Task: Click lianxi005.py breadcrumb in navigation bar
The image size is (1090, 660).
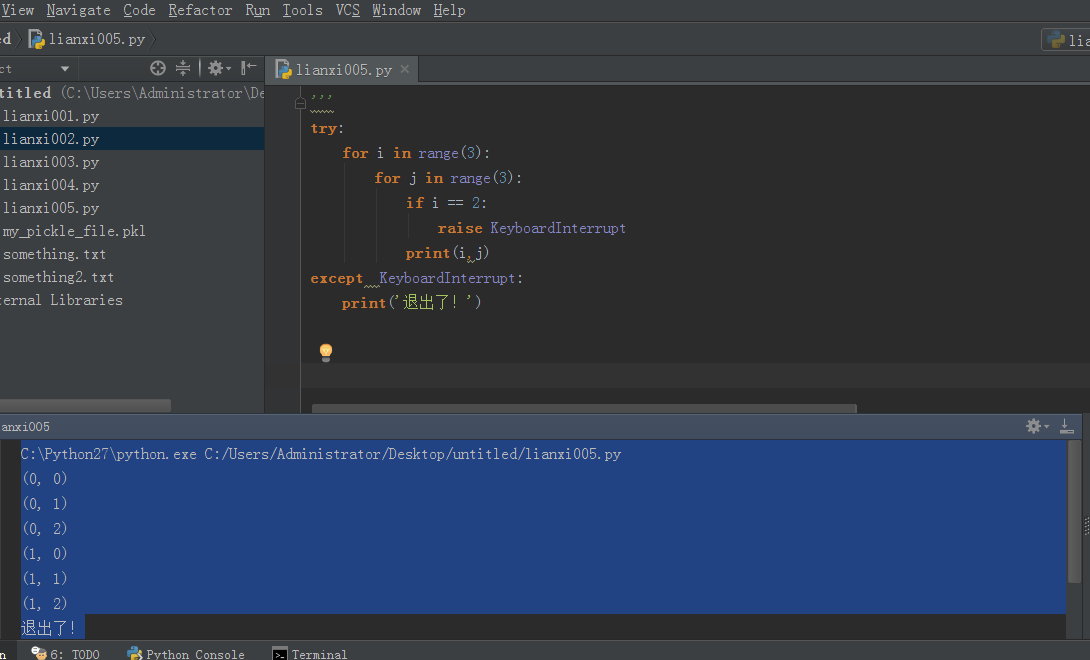Action: click(x=87, y=39)
